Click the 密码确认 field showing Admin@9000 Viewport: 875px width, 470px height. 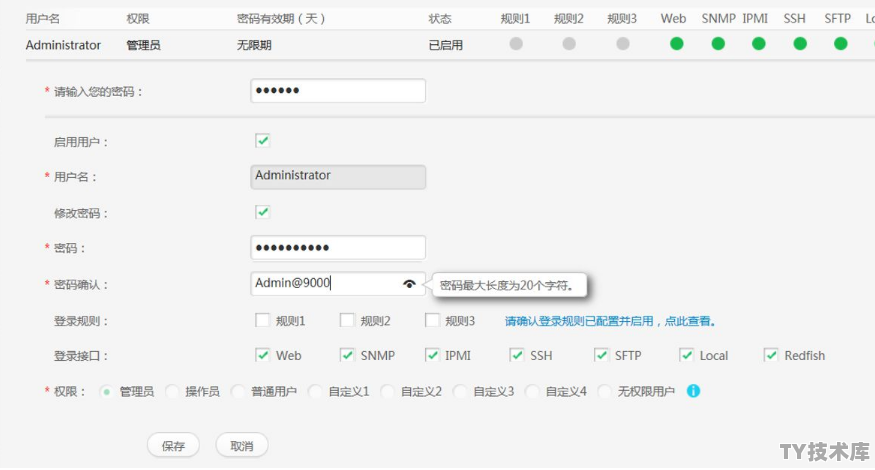coord(338,284)
